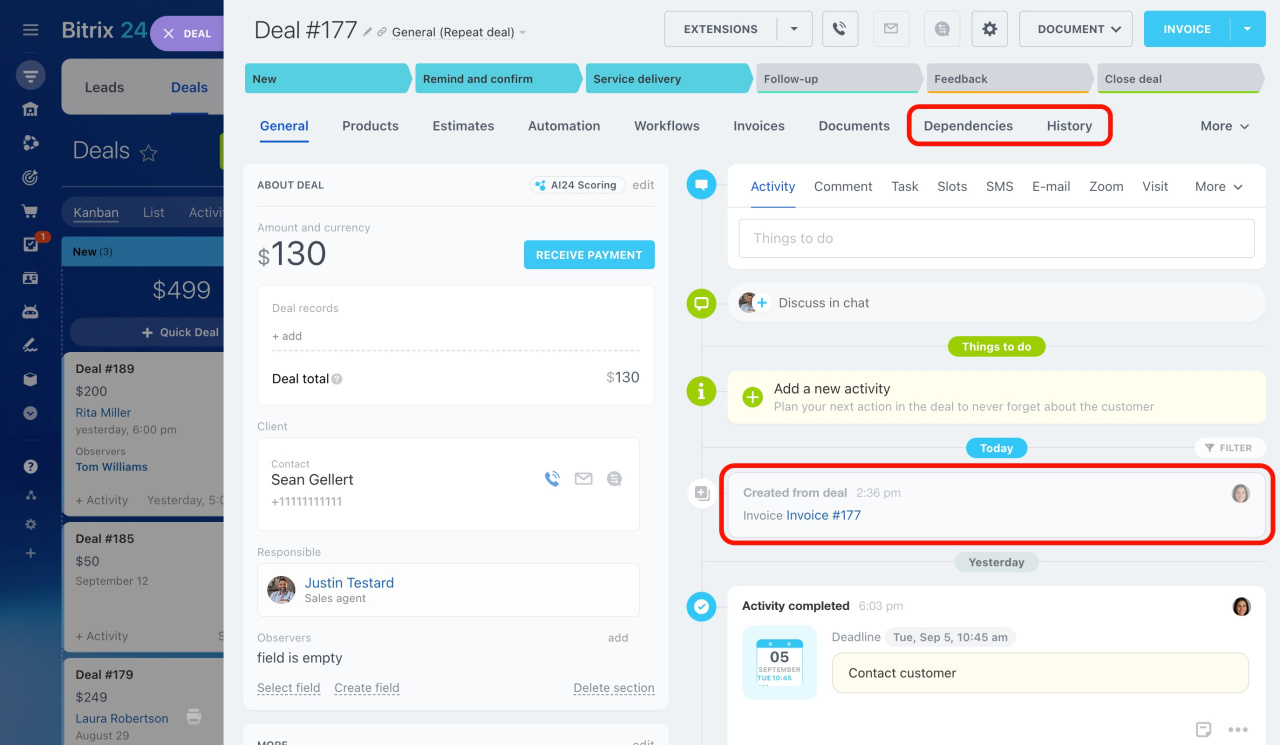
Task: Click the help icon next to Deal total
Action: pos(337,379)
